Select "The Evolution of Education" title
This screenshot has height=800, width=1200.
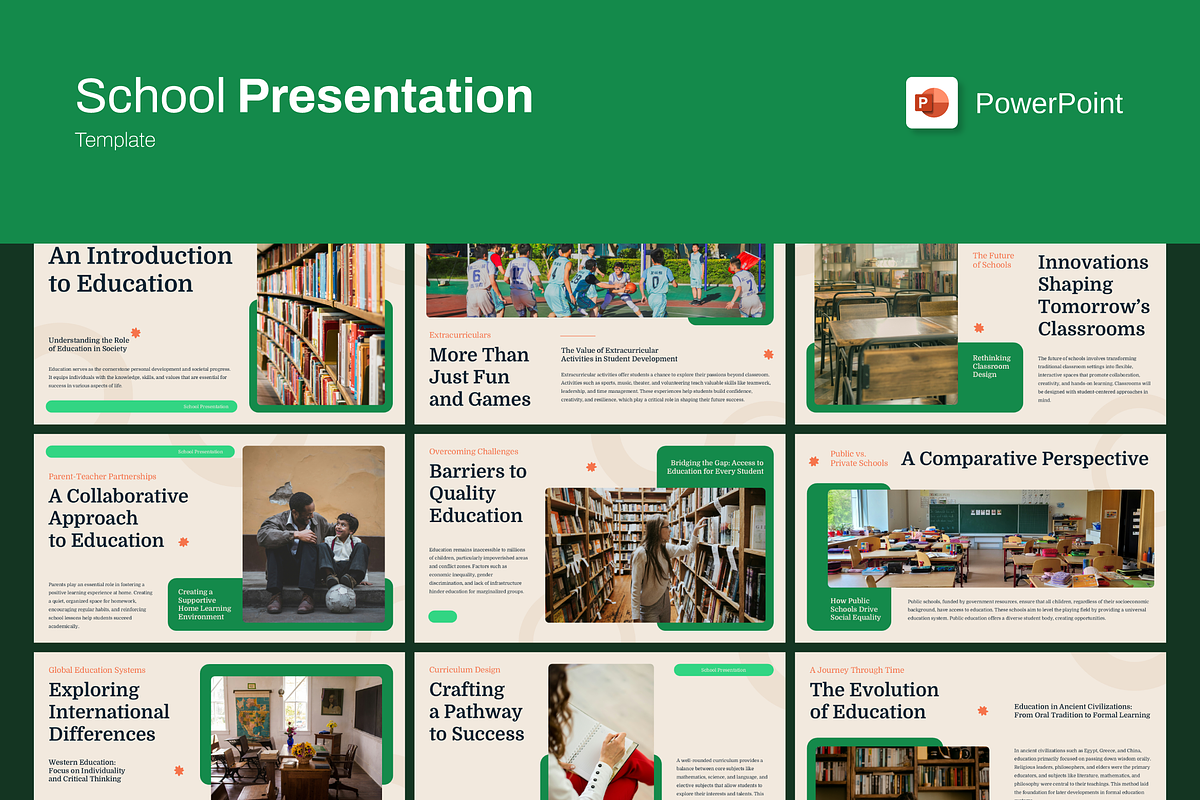874,701
